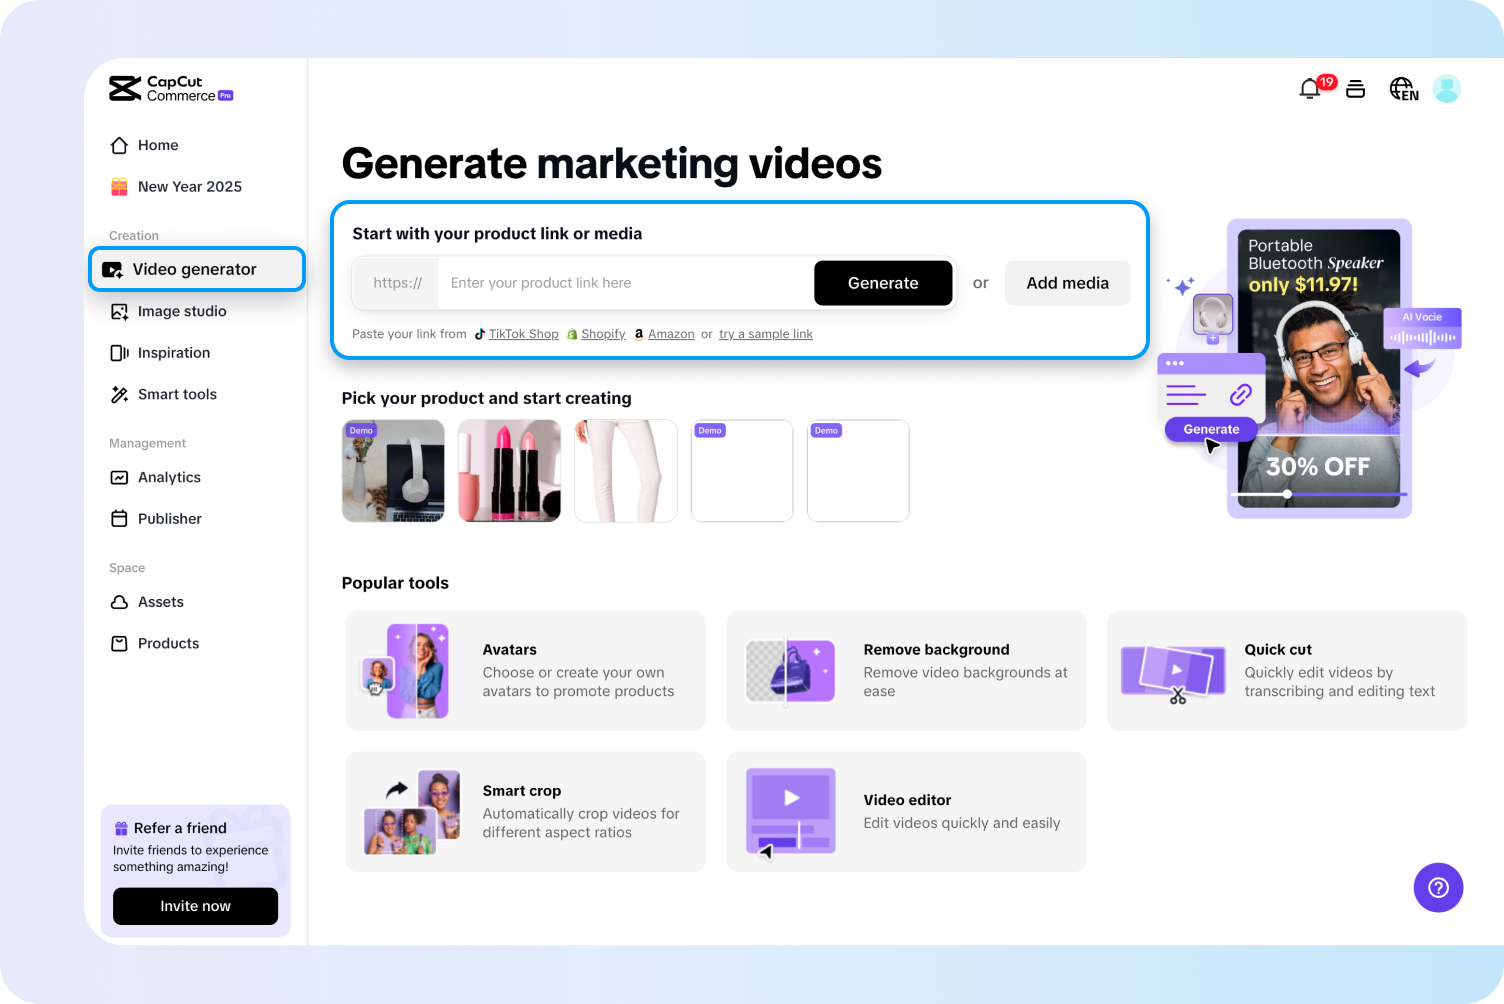Open the Analytics section

(169, 477)
